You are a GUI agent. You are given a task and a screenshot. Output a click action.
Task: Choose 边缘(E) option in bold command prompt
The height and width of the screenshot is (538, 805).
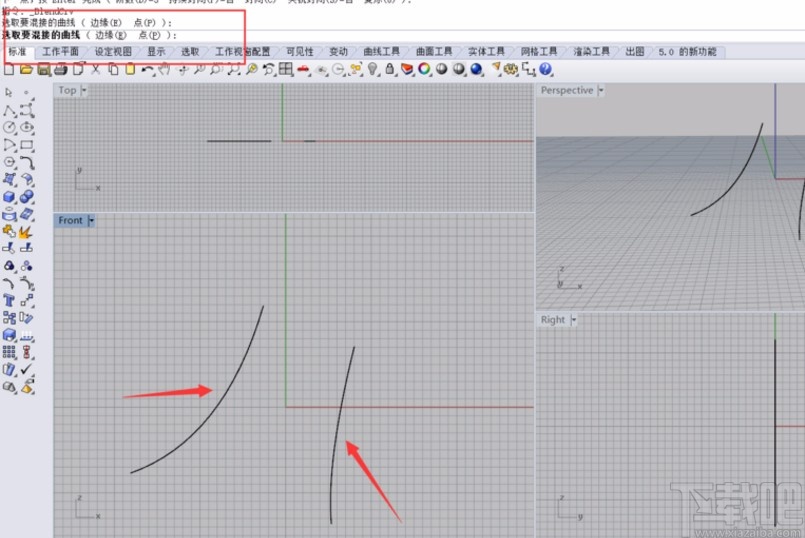pyautogui.click(x=110, y=35)
